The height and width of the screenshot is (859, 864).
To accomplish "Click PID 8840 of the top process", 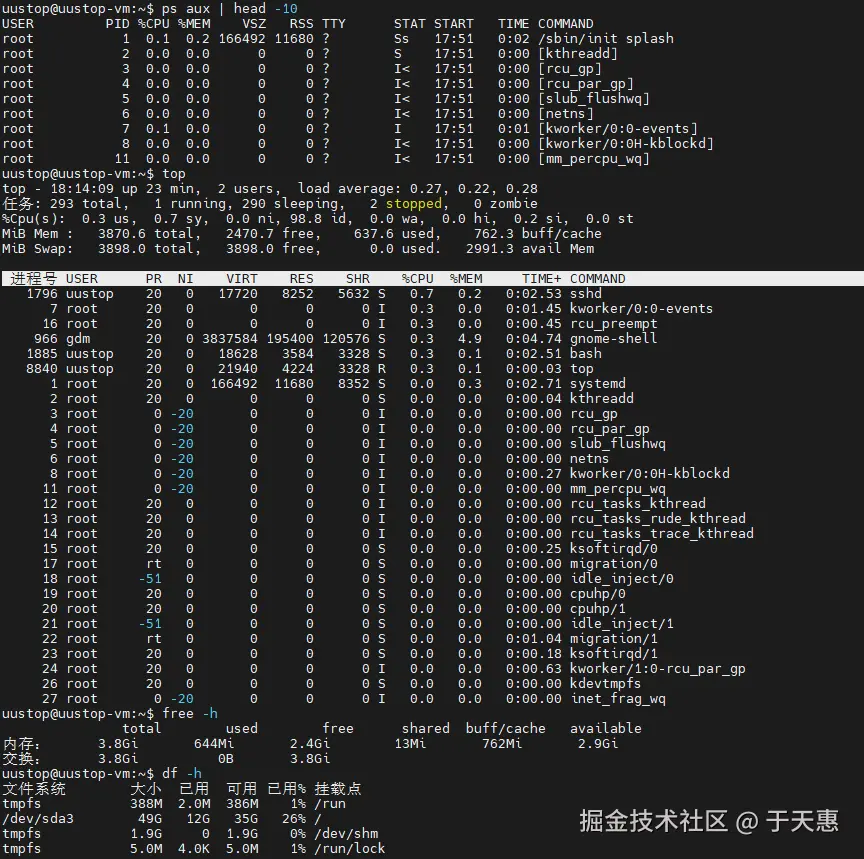I will click(x=41, y=369).
